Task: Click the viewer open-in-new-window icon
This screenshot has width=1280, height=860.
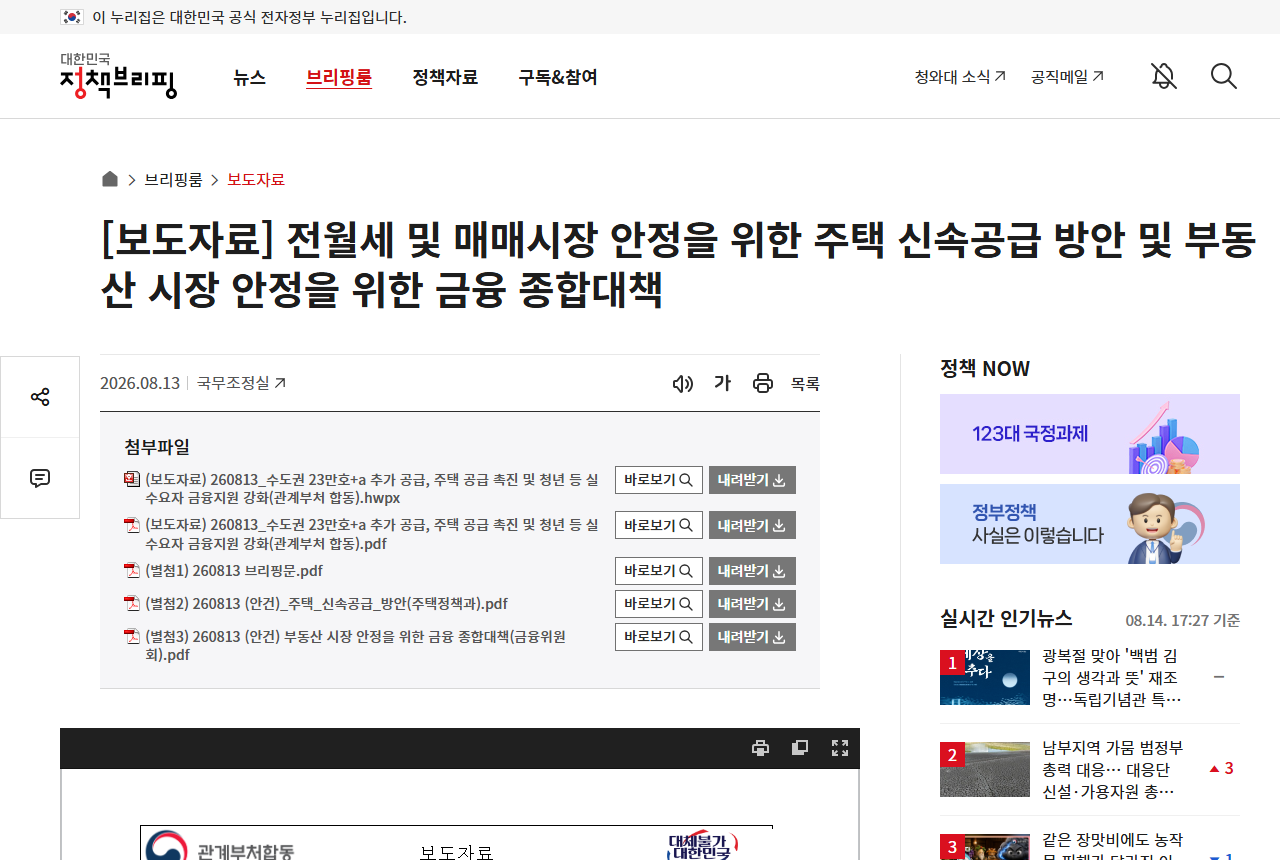Action: (800, 748)
